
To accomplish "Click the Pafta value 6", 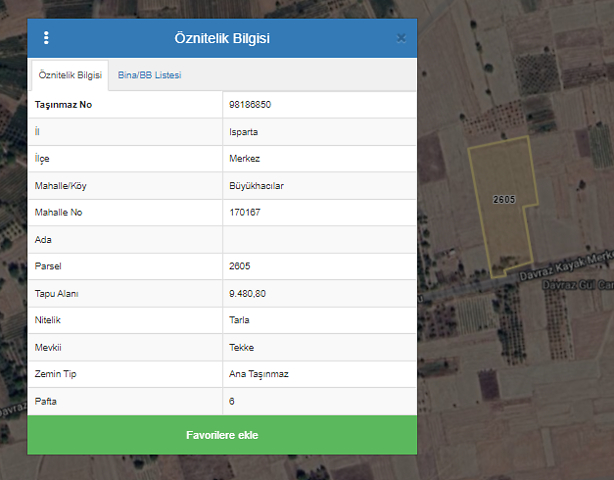I will pyautogui.click(x=232, y=401).
